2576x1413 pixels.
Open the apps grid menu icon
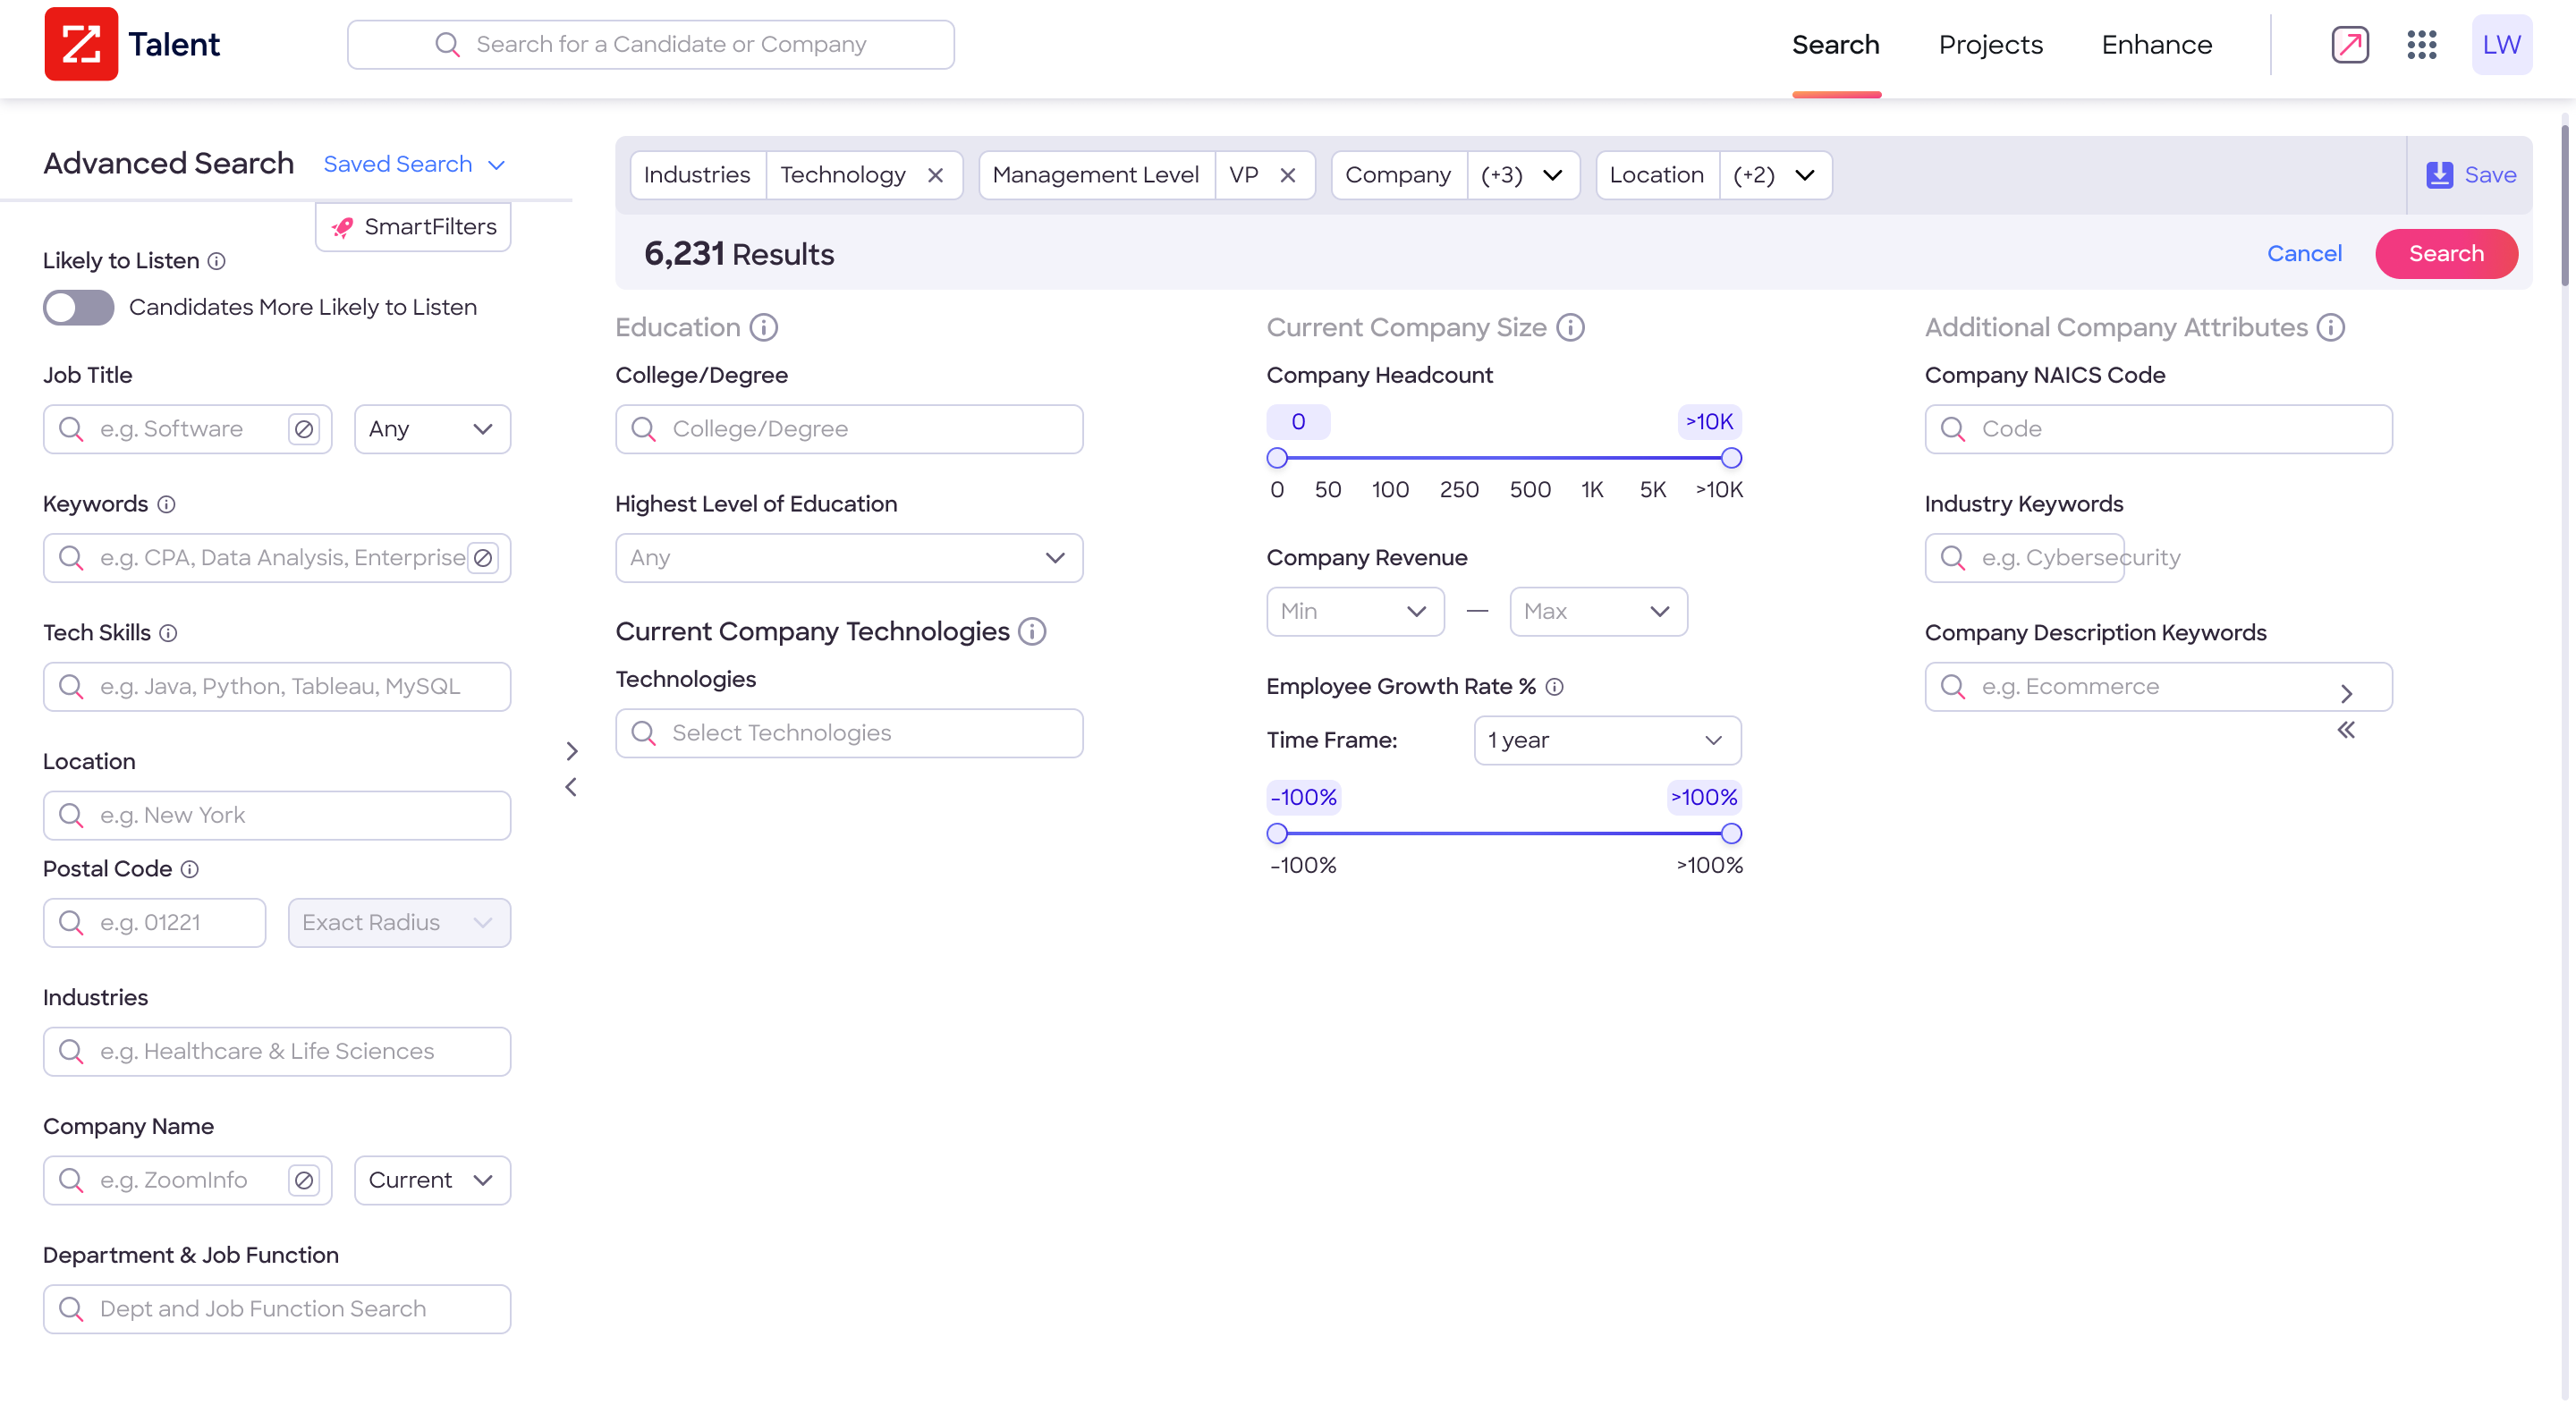tap(2421, 44)
